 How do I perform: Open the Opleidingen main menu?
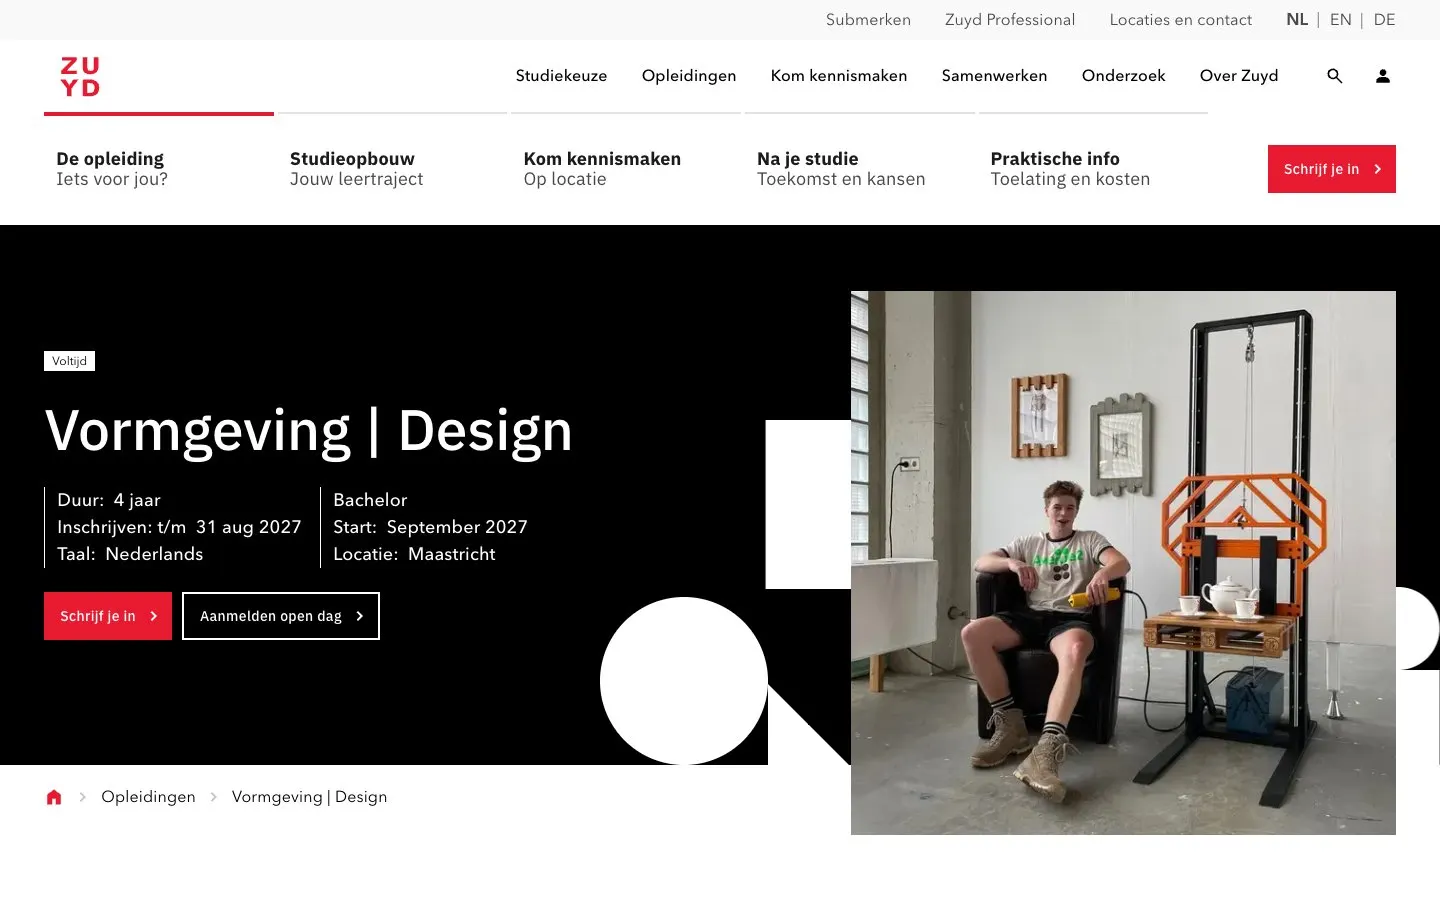coord(689,76)
